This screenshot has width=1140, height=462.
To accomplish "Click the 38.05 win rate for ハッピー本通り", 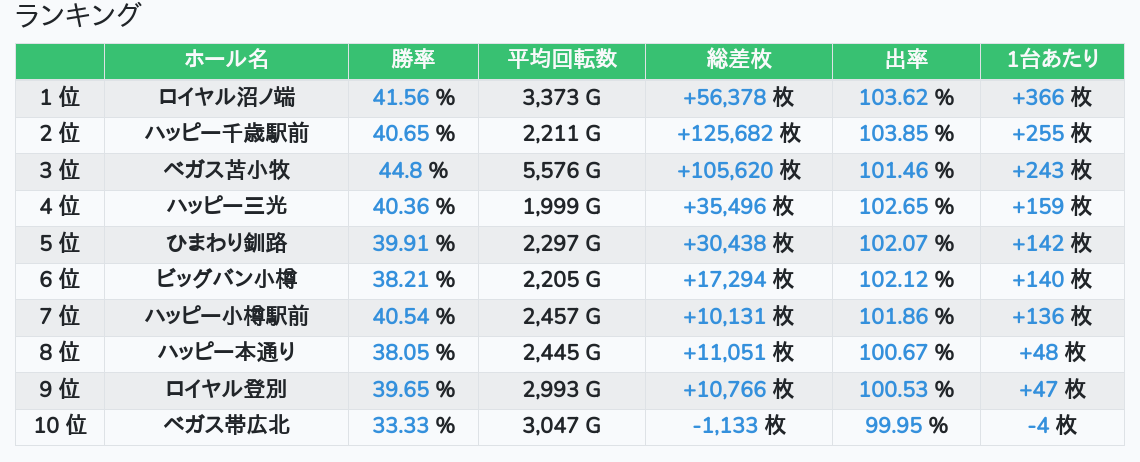I will [x=401, y=353].
